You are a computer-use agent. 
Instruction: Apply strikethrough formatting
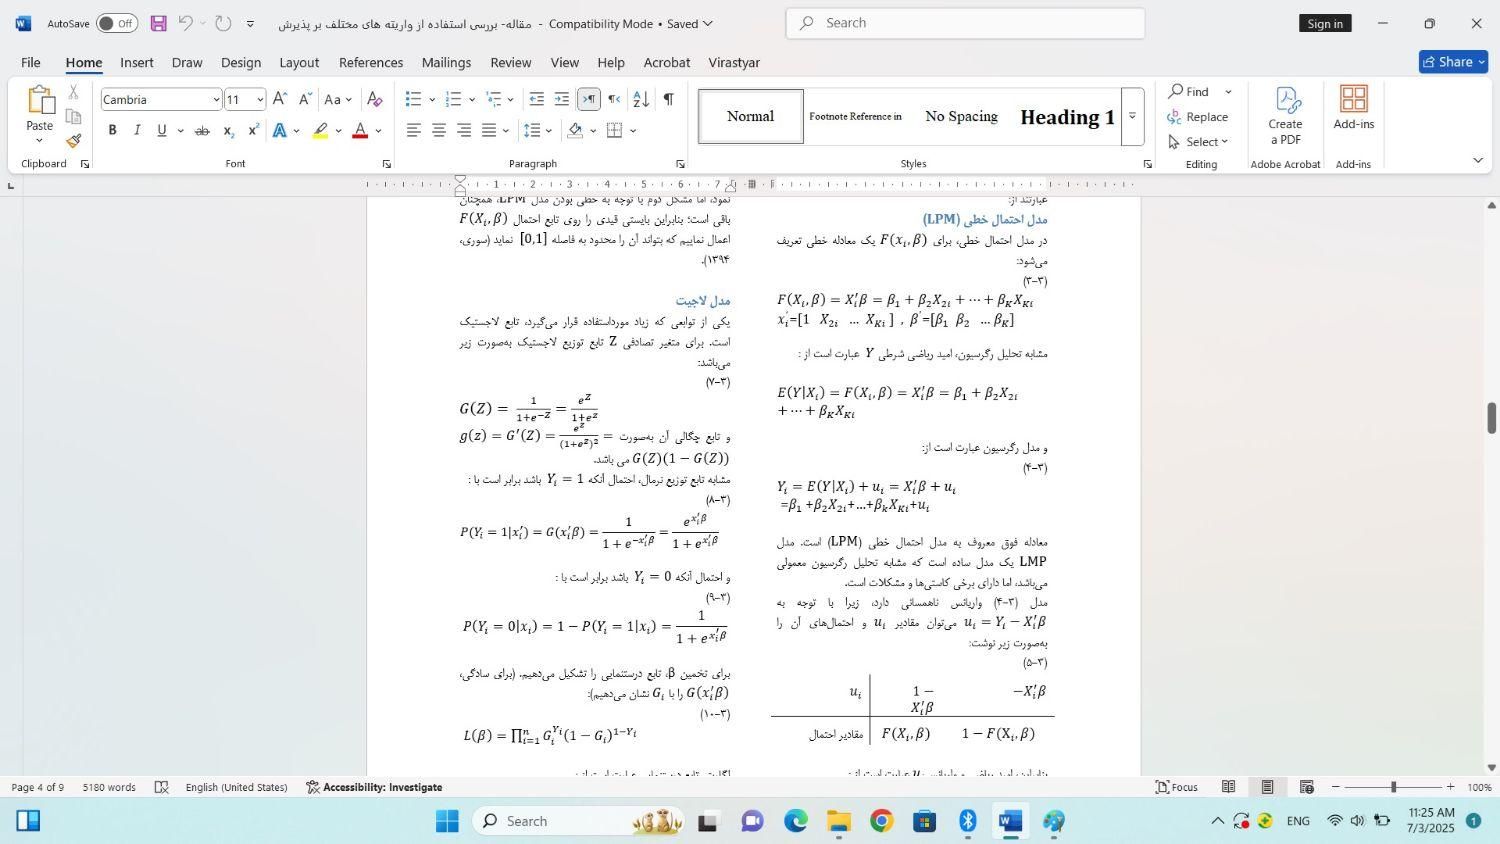tap(202, 131)
